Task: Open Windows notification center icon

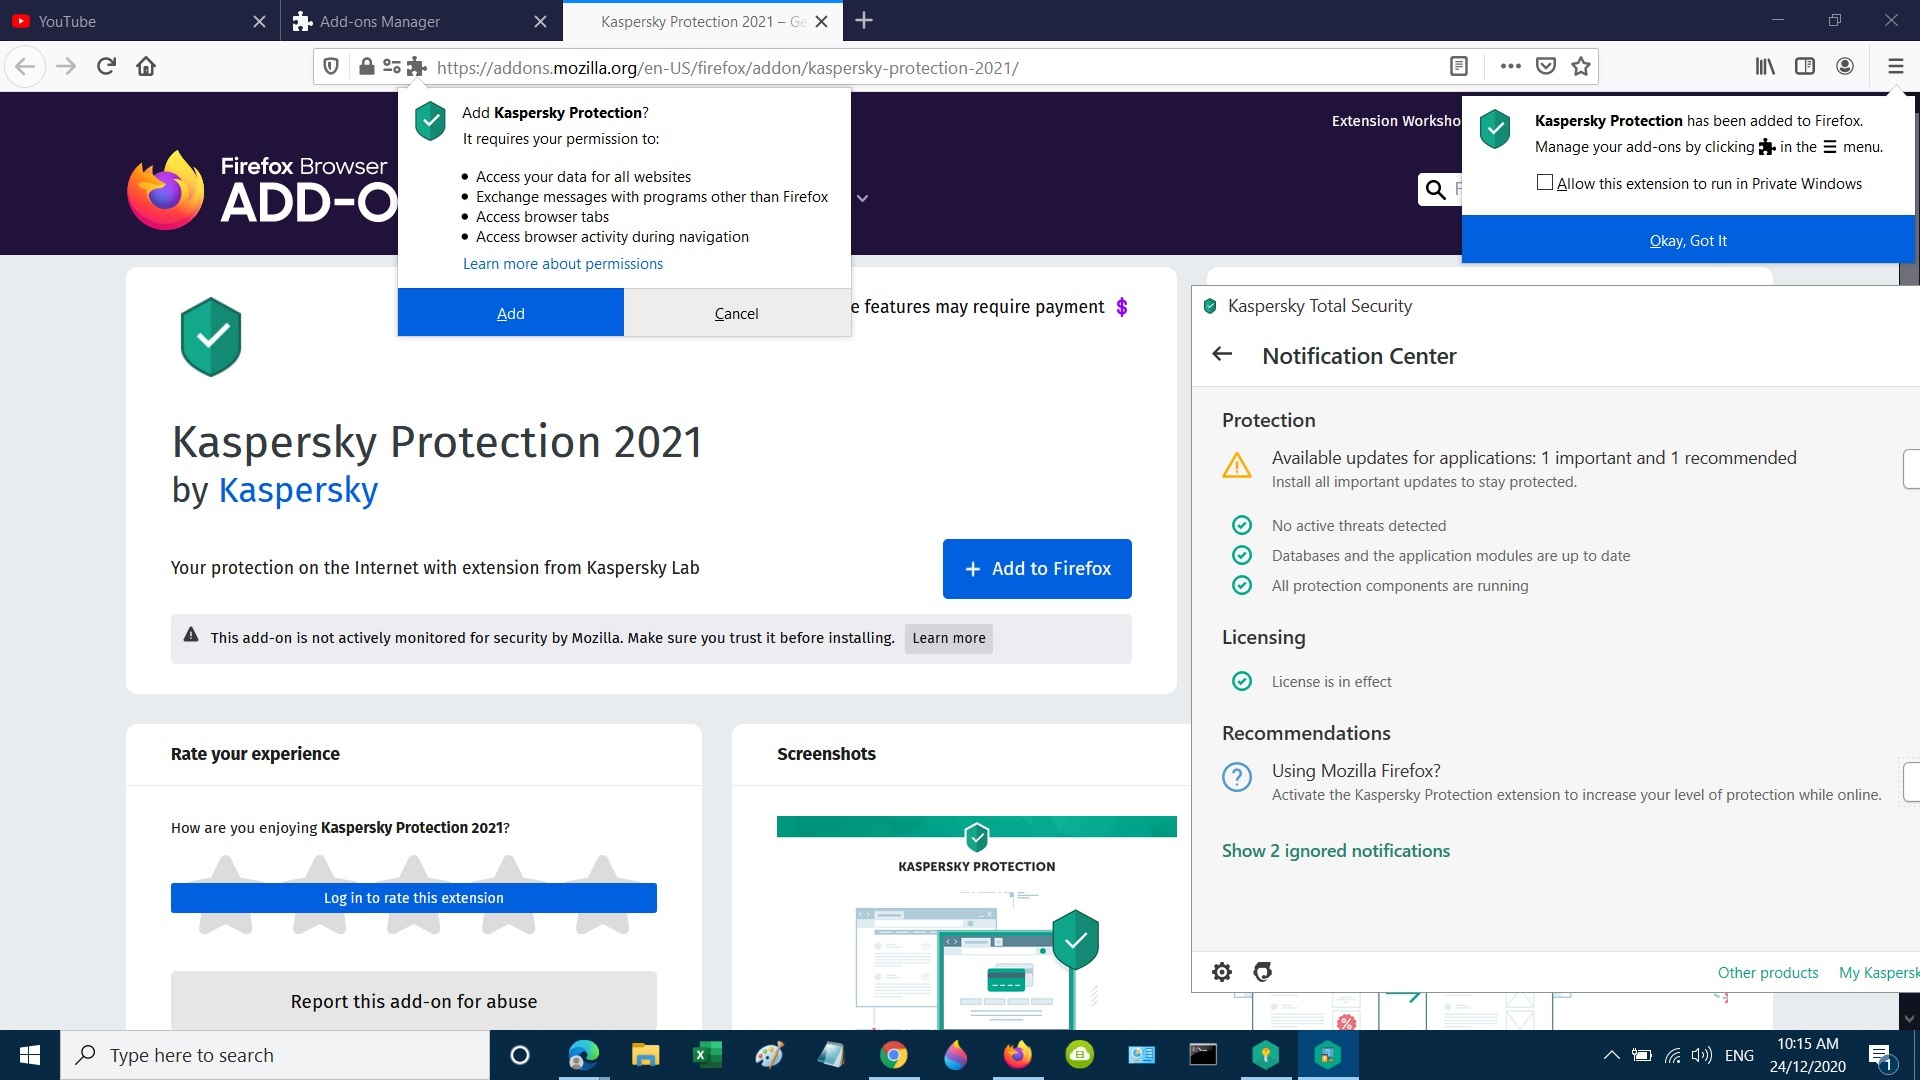Action: pos(1881,1055)
